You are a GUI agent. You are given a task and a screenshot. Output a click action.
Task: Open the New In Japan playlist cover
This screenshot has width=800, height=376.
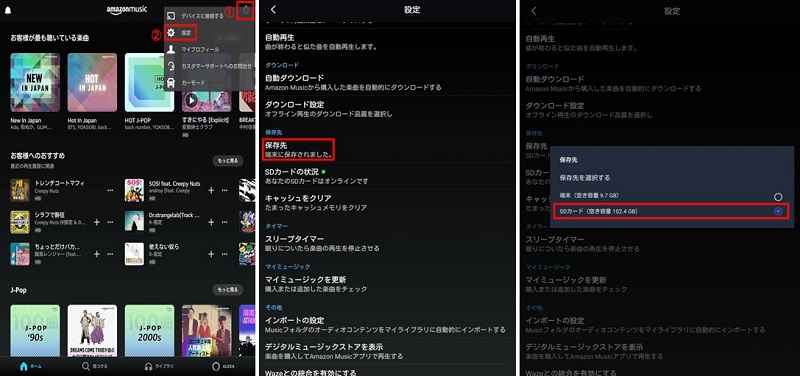(35, 82)
